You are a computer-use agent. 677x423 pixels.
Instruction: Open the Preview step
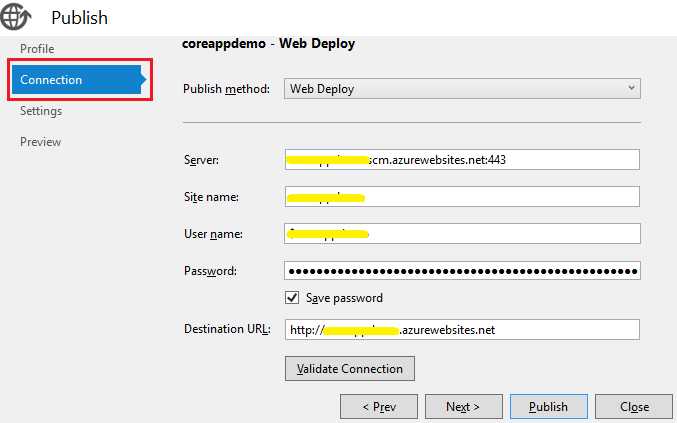point(41,142)
